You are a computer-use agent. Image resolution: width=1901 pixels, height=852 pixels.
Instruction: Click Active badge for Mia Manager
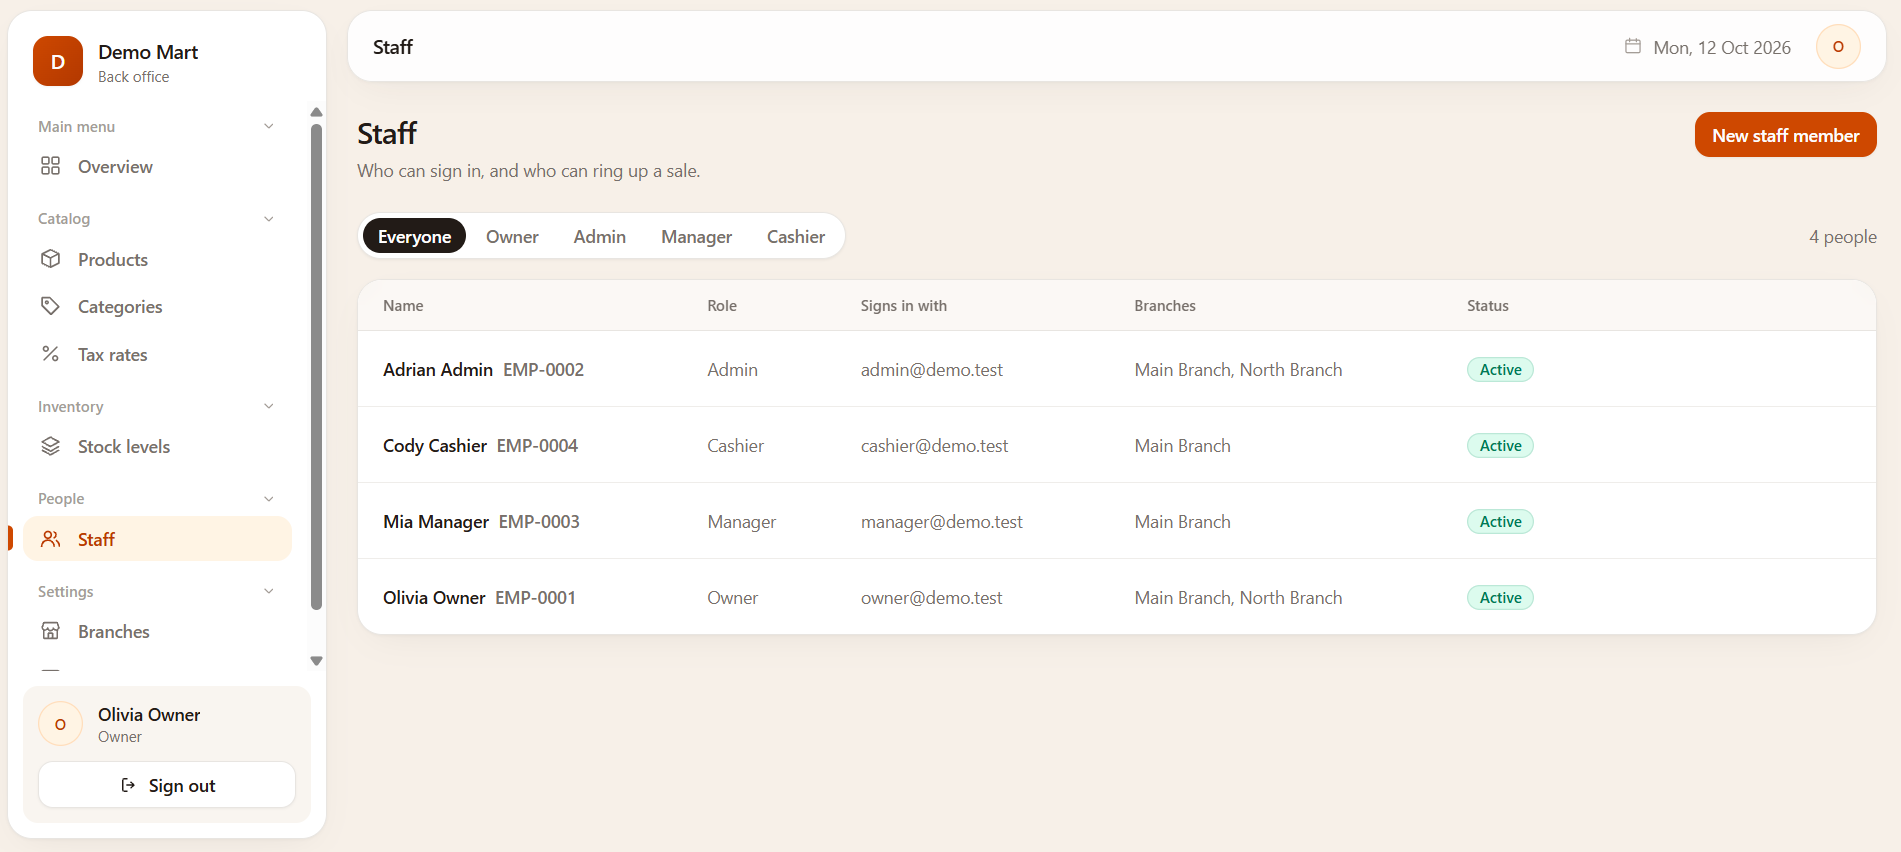click(1500, 522)
